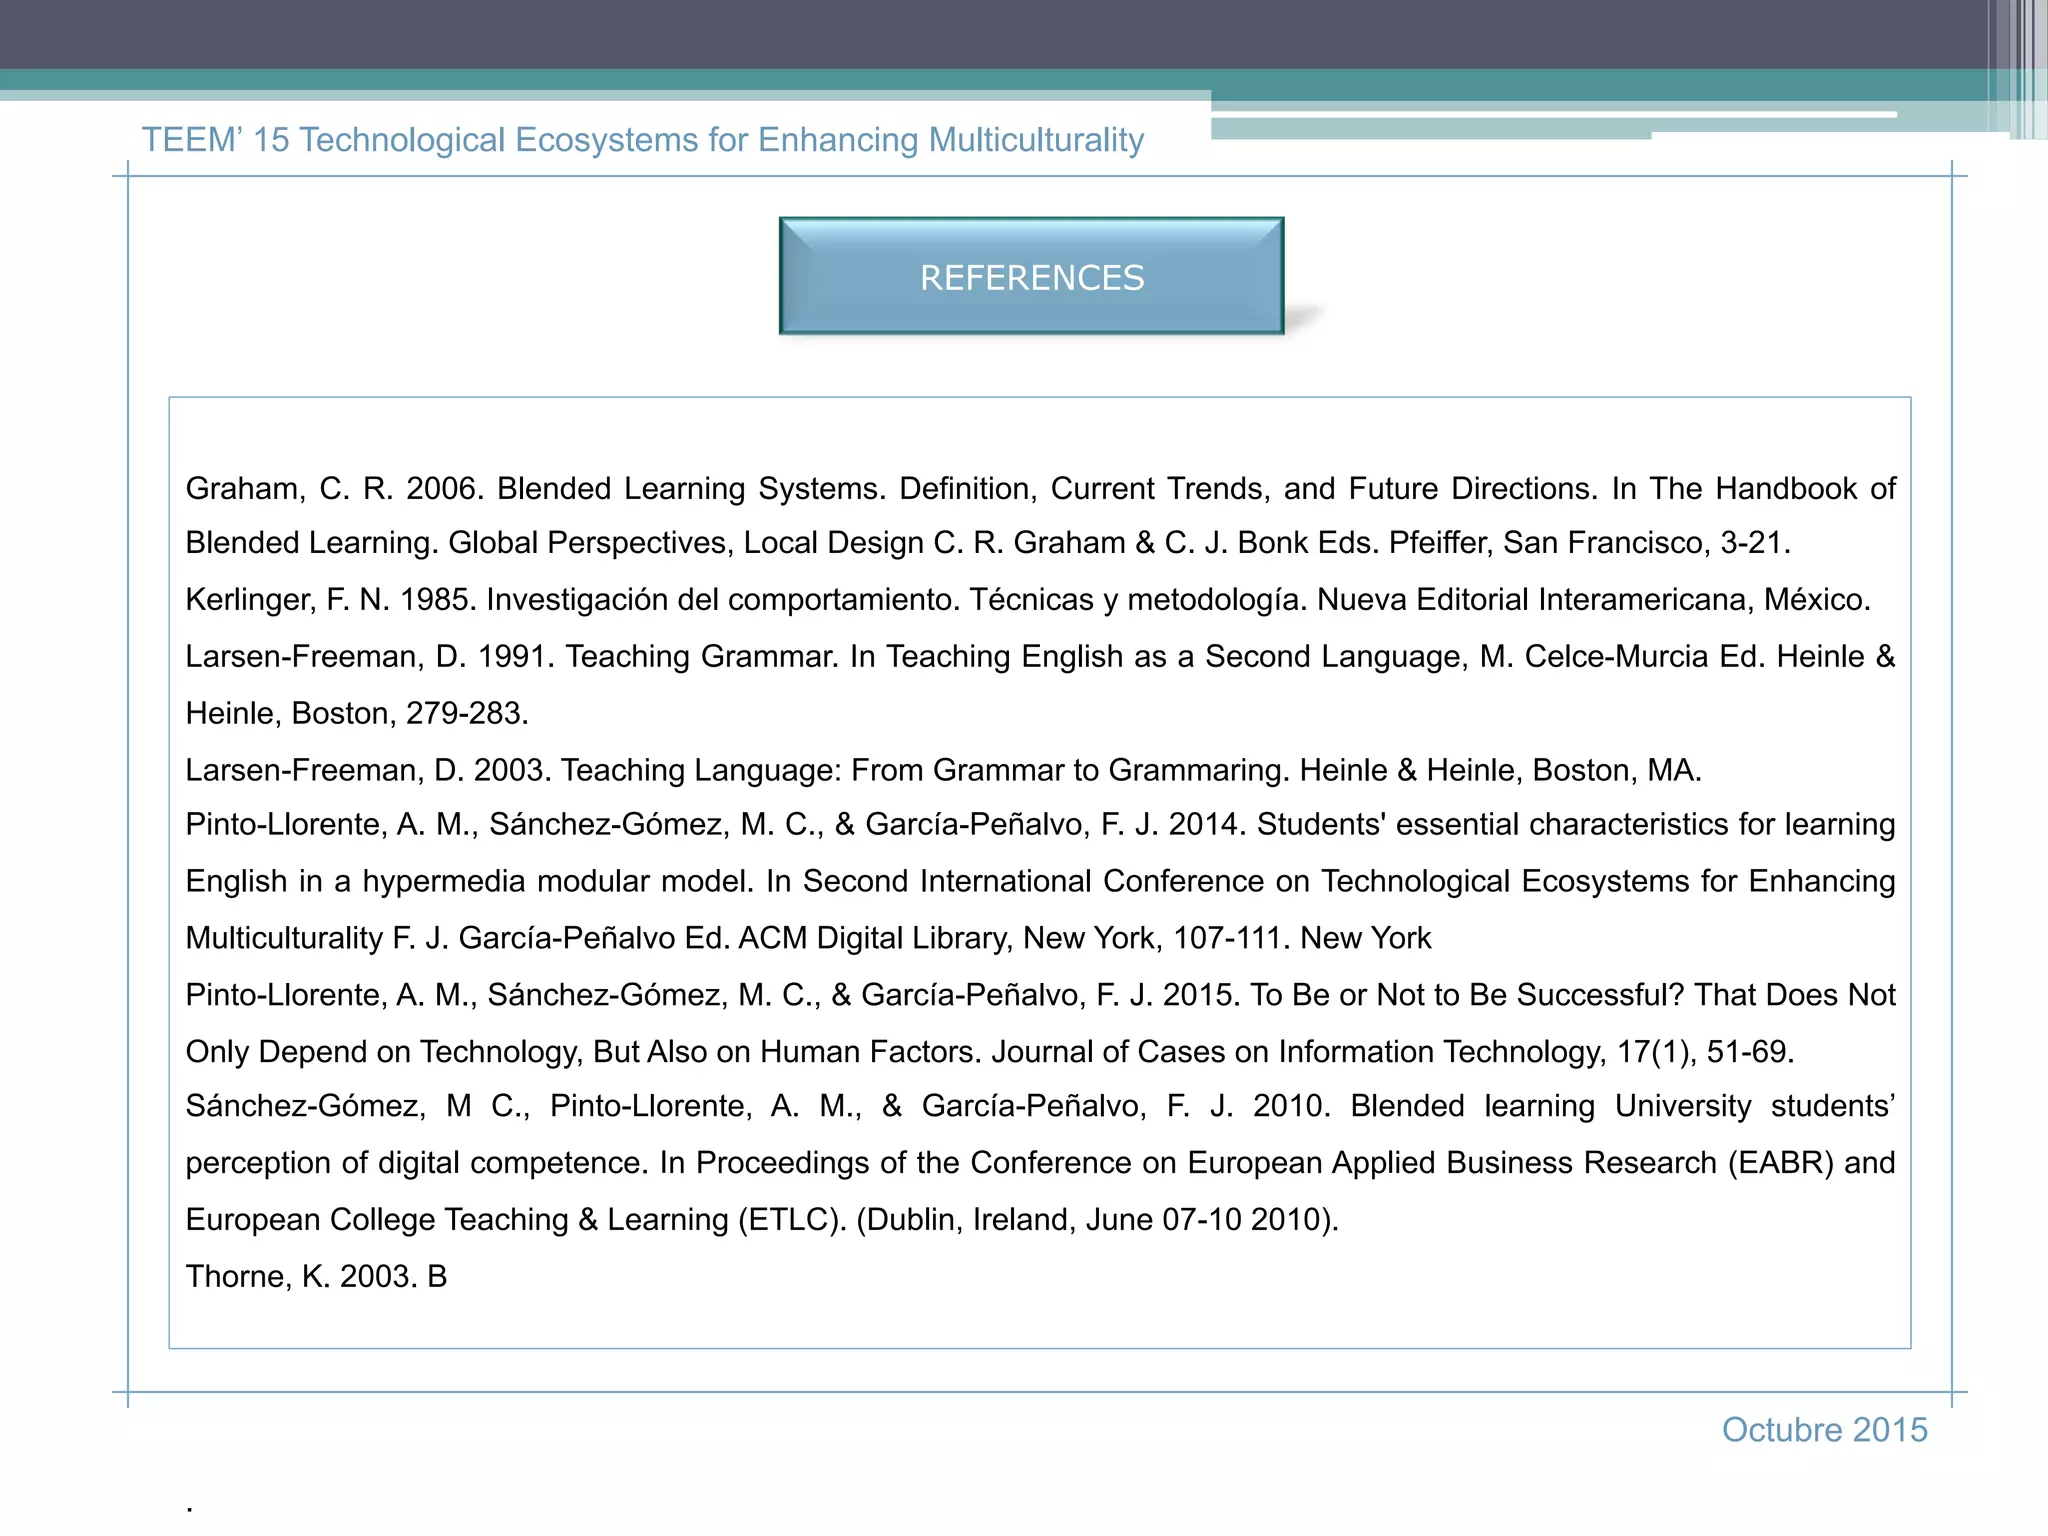This screenshot has height=1536, width=2048.
Task: Click the line 'Multiculturality F. J. García-Peñalvo Ed. ACM Digital Library'
Action: [808, 938]
